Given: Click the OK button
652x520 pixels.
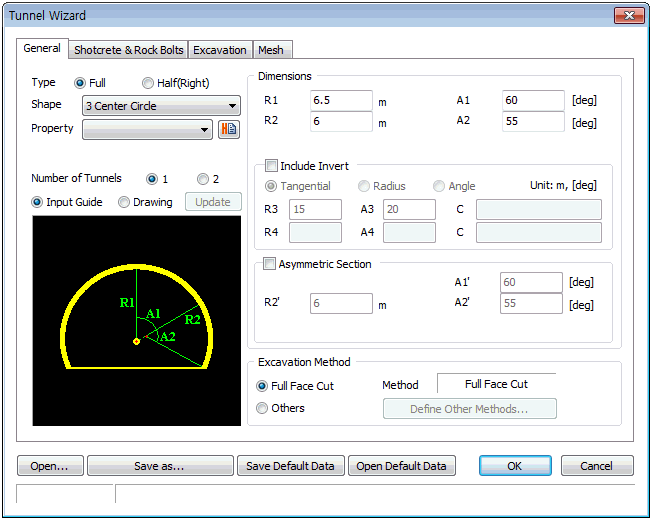Looking at the screenshot, I should pyautogui.click(x=515, y=466).
